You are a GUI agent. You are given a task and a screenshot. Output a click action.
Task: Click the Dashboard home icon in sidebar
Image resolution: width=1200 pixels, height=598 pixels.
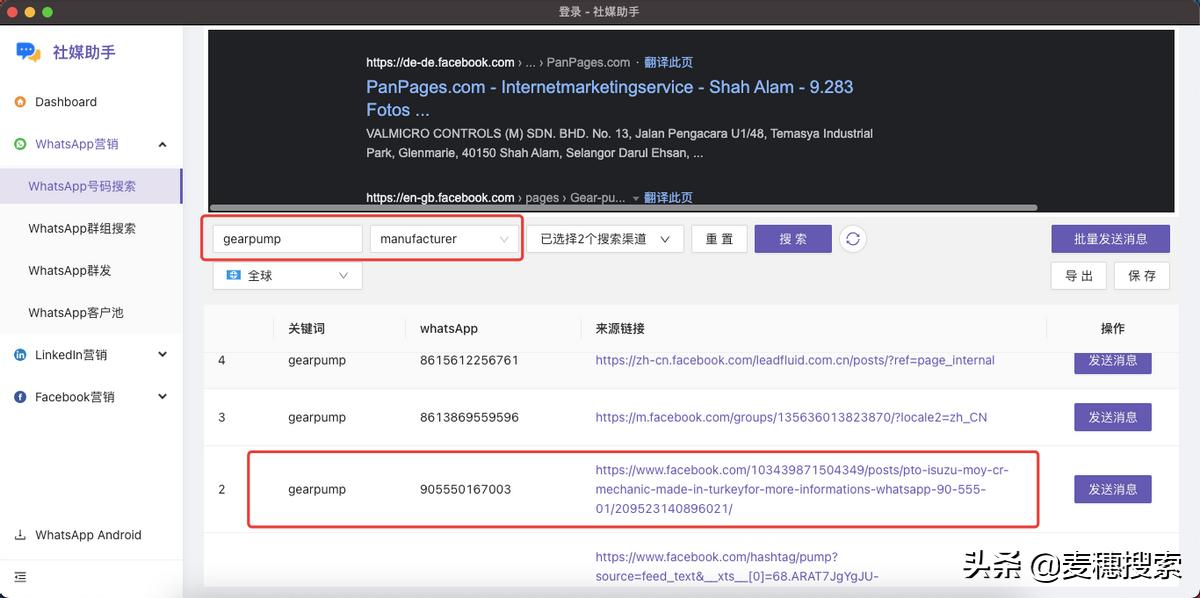point(20,102)
